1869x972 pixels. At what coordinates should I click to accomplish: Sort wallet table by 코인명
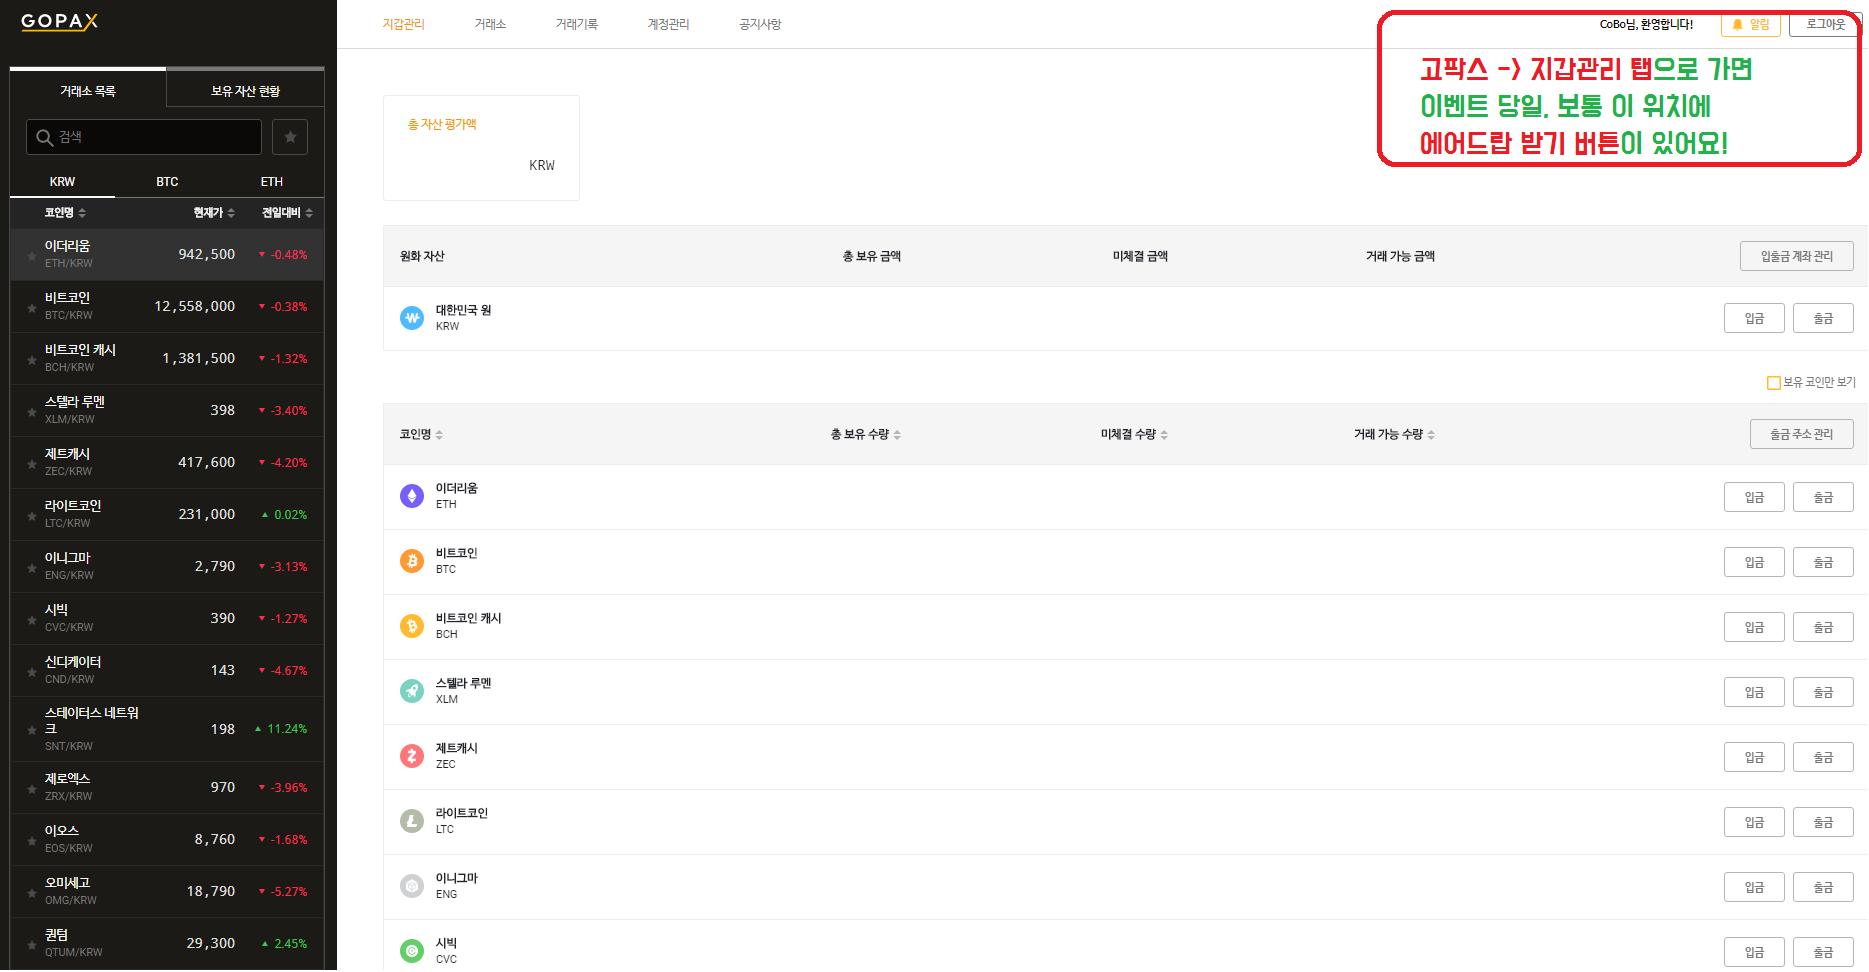[x=421, y=434]
